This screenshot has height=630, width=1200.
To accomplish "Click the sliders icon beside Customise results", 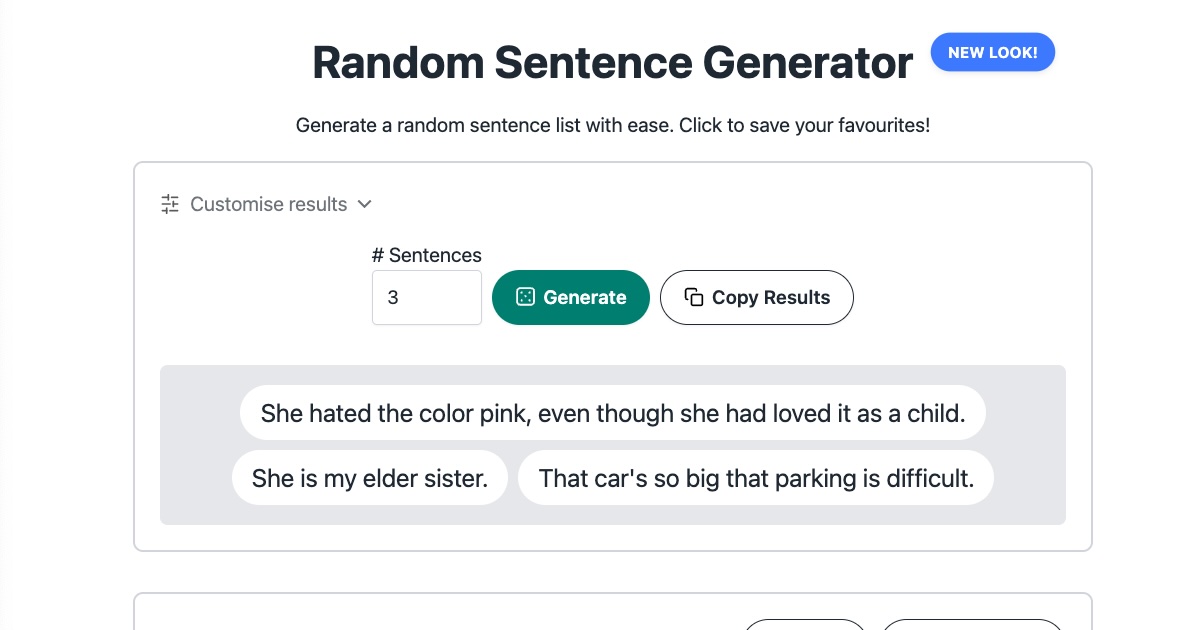I will click(170, 204).
